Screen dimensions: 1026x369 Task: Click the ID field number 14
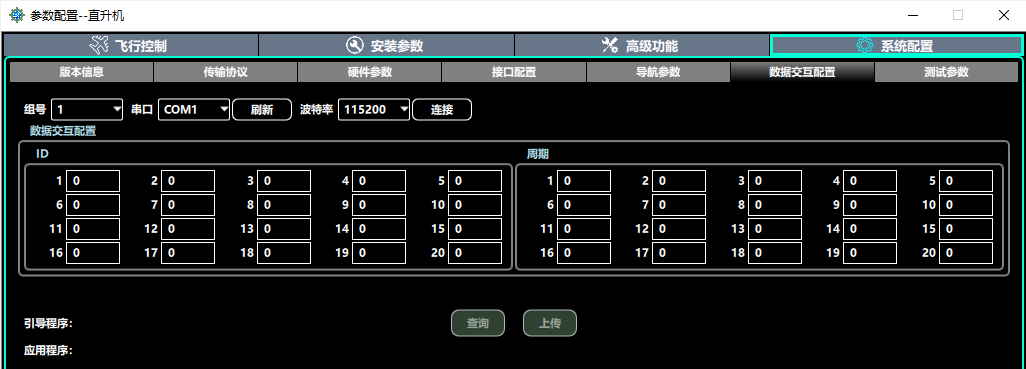[x=379, y=230]
